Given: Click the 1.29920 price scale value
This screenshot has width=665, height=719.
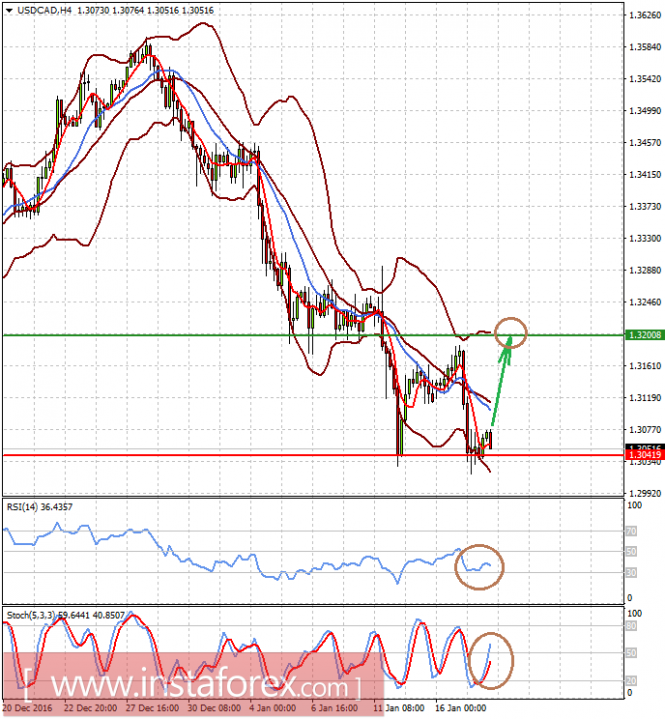Looking at the screenshot, I should tap(645, 493).
